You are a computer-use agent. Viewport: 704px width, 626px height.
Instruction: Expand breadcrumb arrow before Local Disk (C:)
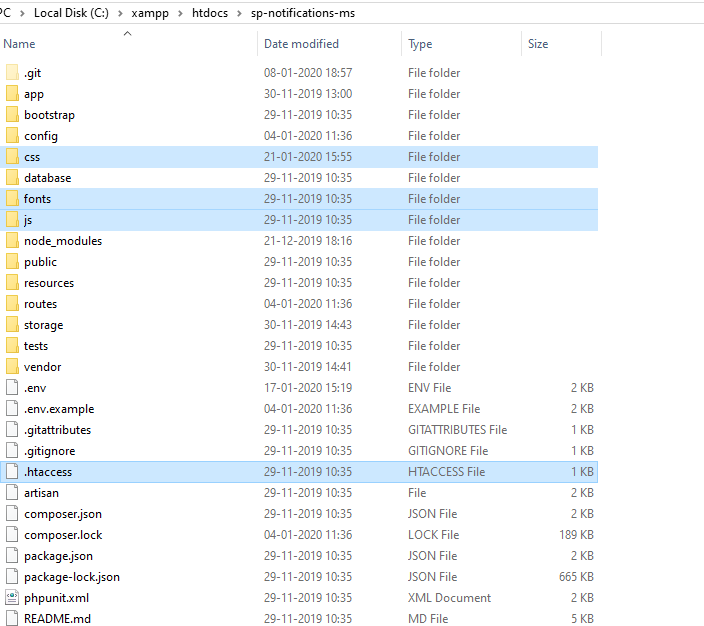pyautogui.click(x=22, y=13)
